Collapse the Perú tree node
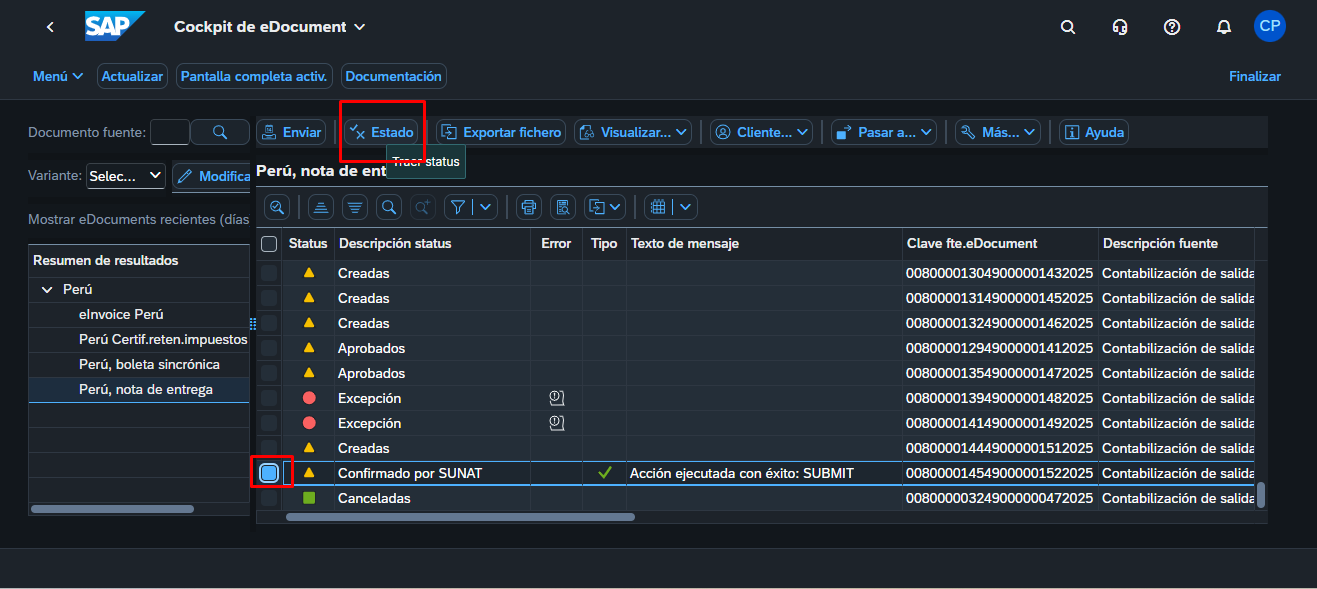Viewport: 1317px width, 589px height. 47,289
